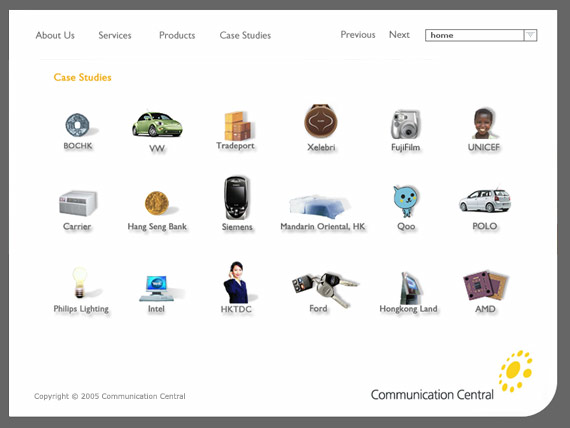Select the Philips Lighting label
The image size is (570, 428).
click(81, 309)
